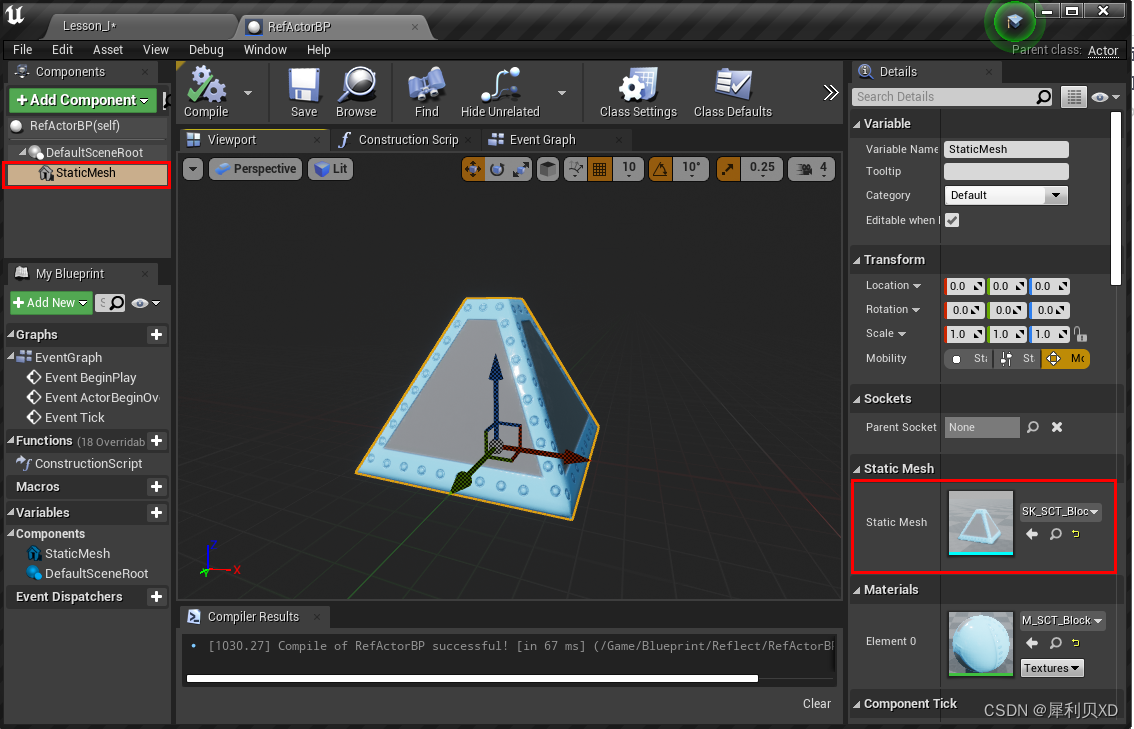Open Class Defaults
Viewport: 1134px width, 729px height.
point(733,92)
